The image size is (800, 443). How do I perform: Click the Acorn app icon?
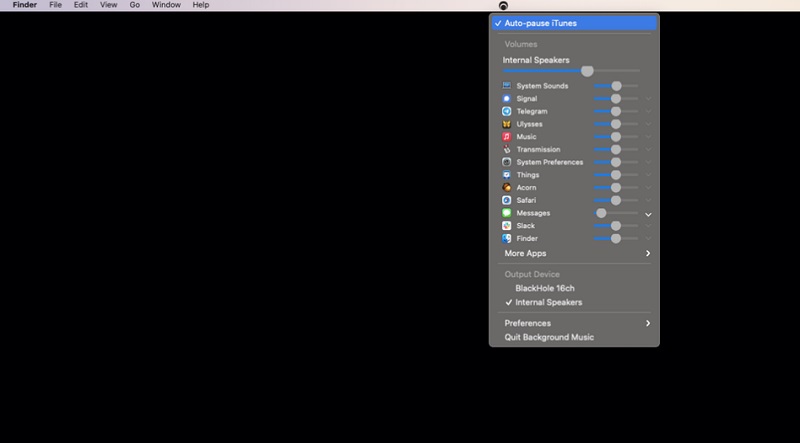[x=507, y=188]
